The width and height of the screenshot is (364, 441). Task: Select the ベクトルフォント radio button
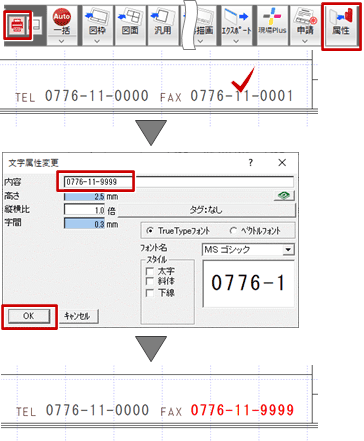tap(233, 231)
